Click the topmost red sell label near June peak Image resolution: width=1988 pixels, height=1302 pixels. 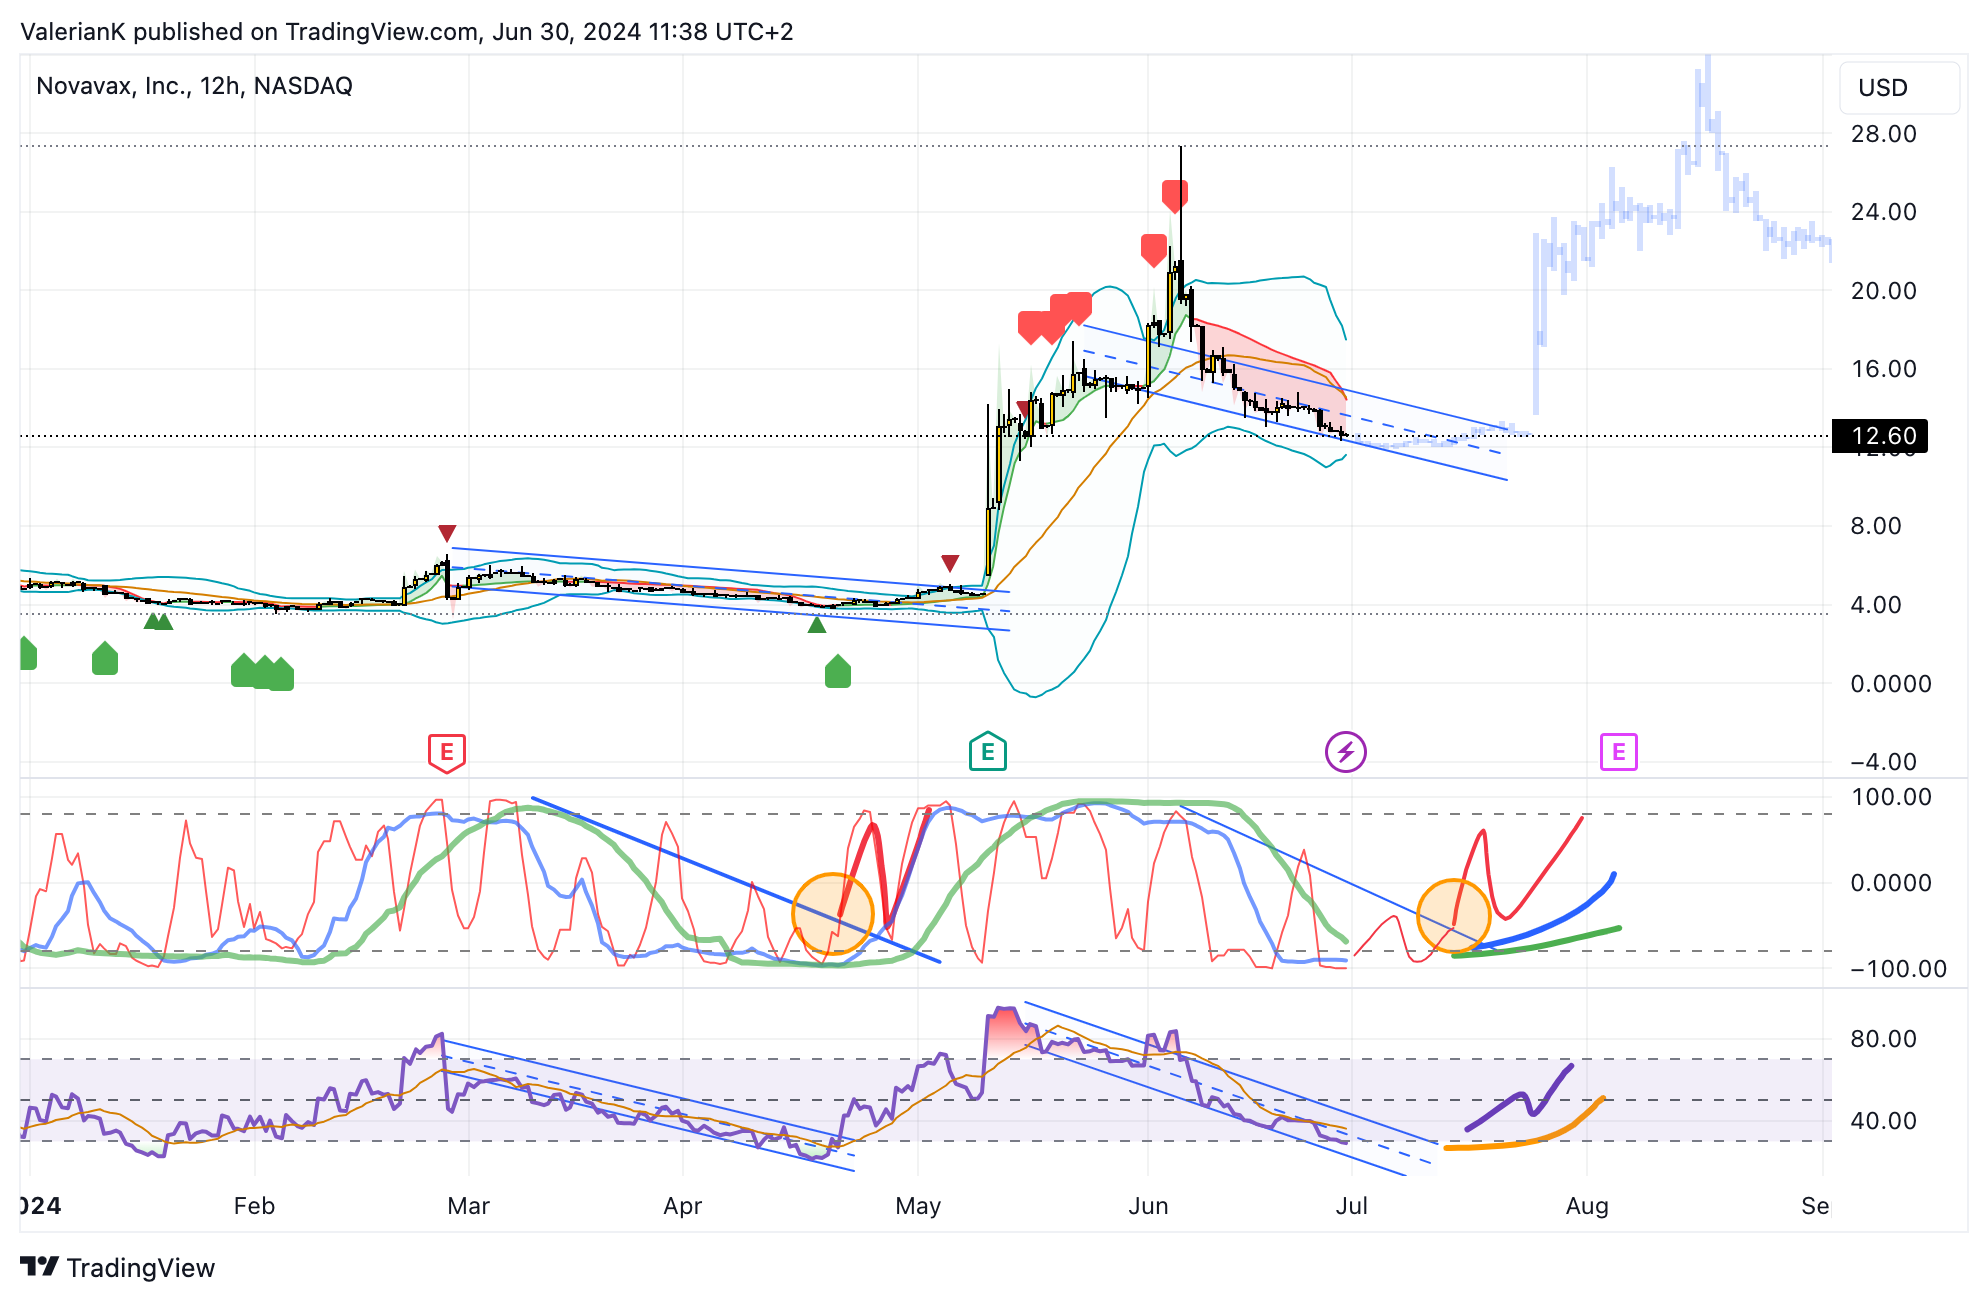coord(1175,196)
